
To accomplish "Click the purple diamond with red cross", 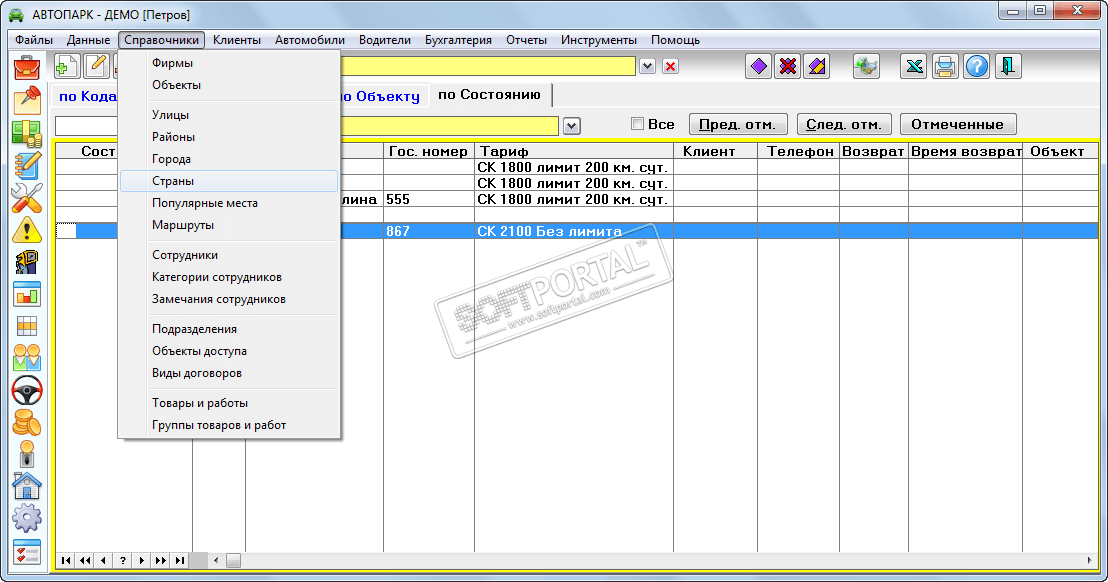I will [x=787, y=66].
